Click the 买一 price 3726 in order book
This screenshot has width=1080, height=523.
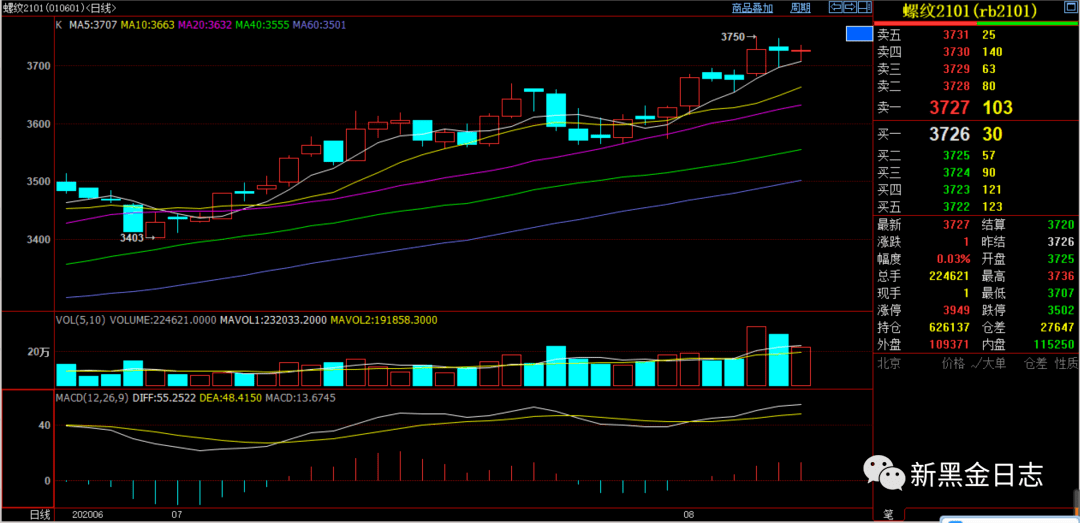(950, 134)
